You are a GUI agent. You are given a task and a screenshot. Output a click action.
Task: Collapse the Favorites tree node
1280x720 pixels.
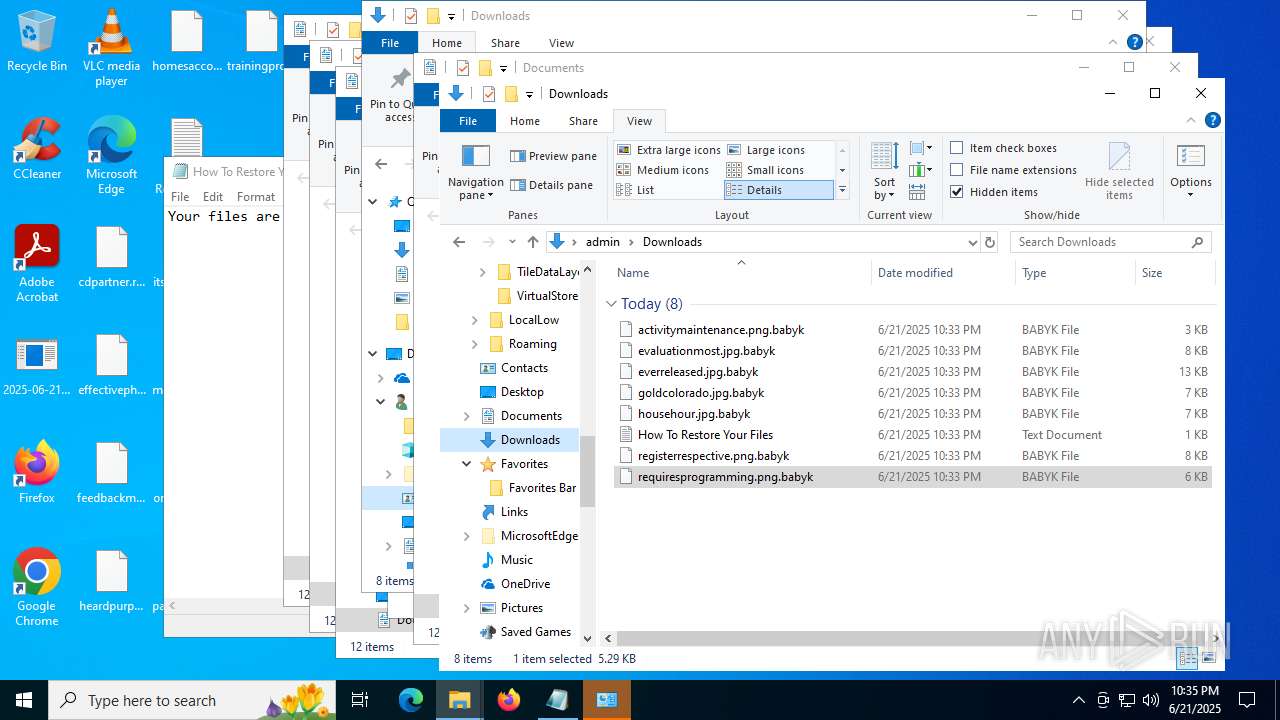[467, 464]
